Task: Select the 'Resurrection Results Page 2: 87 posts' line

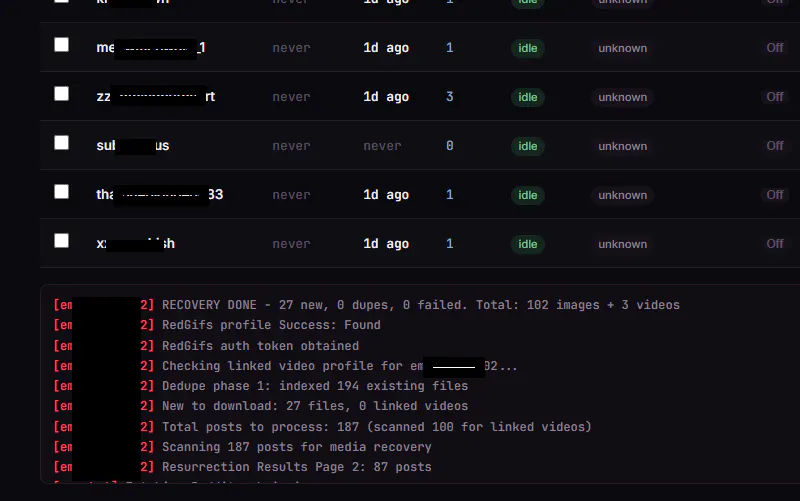Action: click(242, 467)
